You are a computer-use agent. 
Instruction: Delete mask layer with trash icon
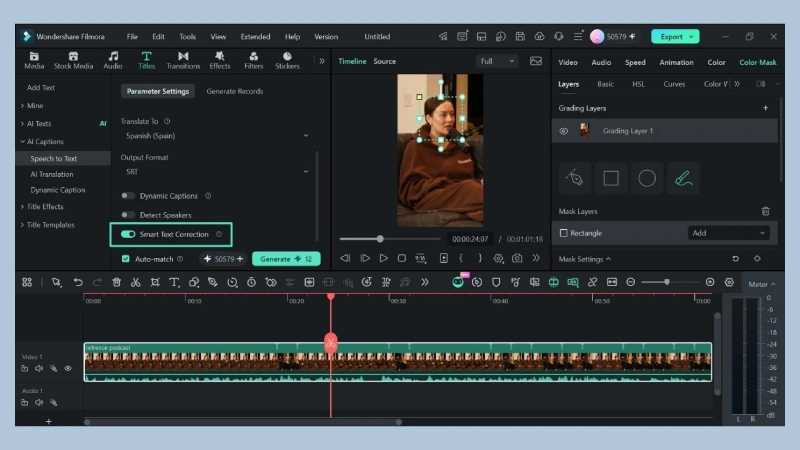765,211
